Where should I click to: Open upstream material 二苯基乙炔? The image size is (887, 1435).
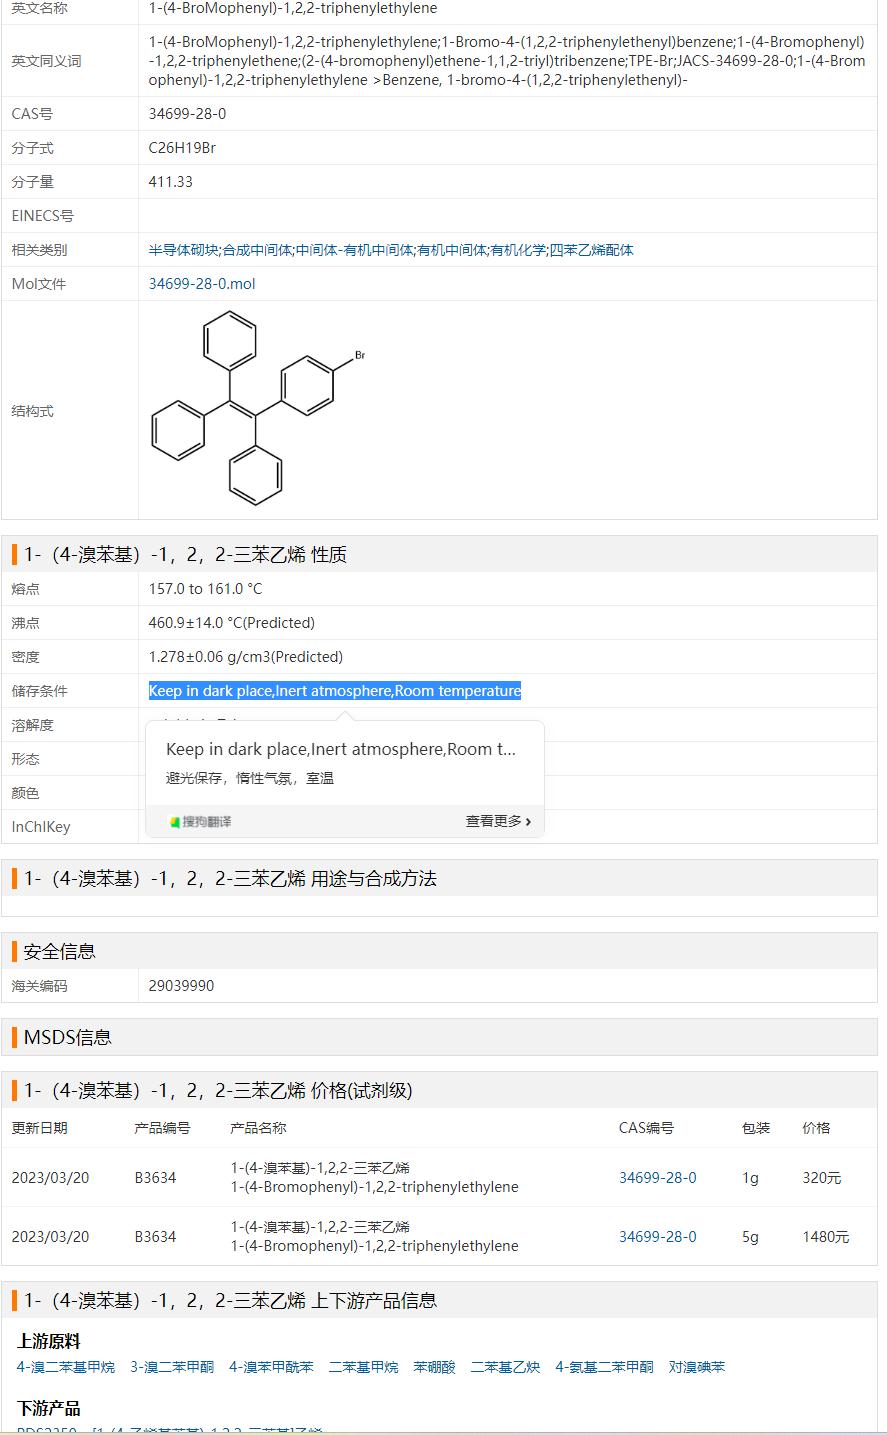coord(505,1367)
